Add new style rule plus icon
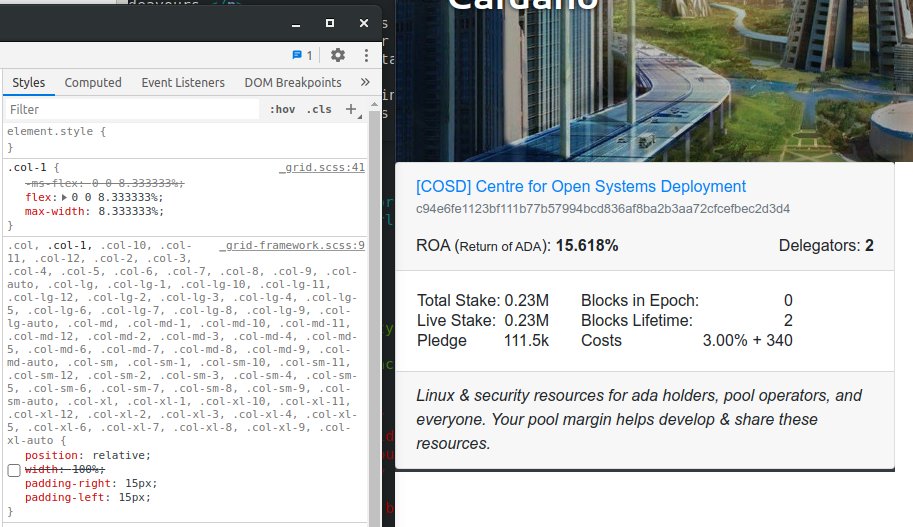Viewport: 913px width, 527px height. coord(351,109)
